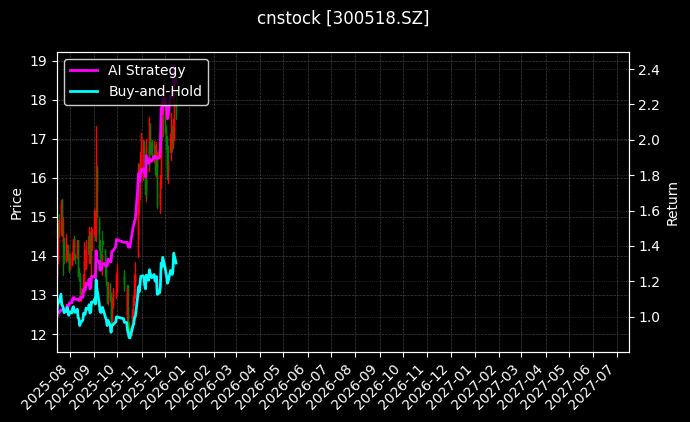Screen dimensions: 690x422
Task: Click the price tick value 17
Action: [x=38, y=139]
